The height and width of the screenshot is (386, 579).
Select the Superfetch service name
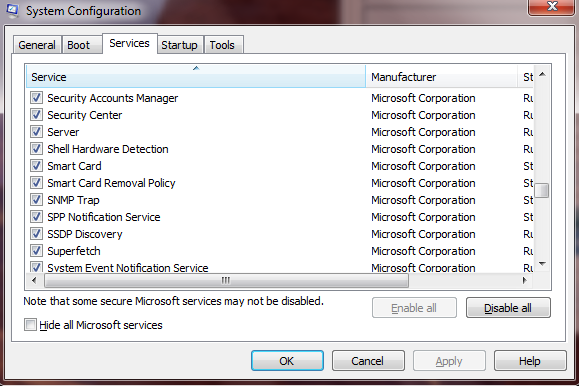tap(74, 251)
